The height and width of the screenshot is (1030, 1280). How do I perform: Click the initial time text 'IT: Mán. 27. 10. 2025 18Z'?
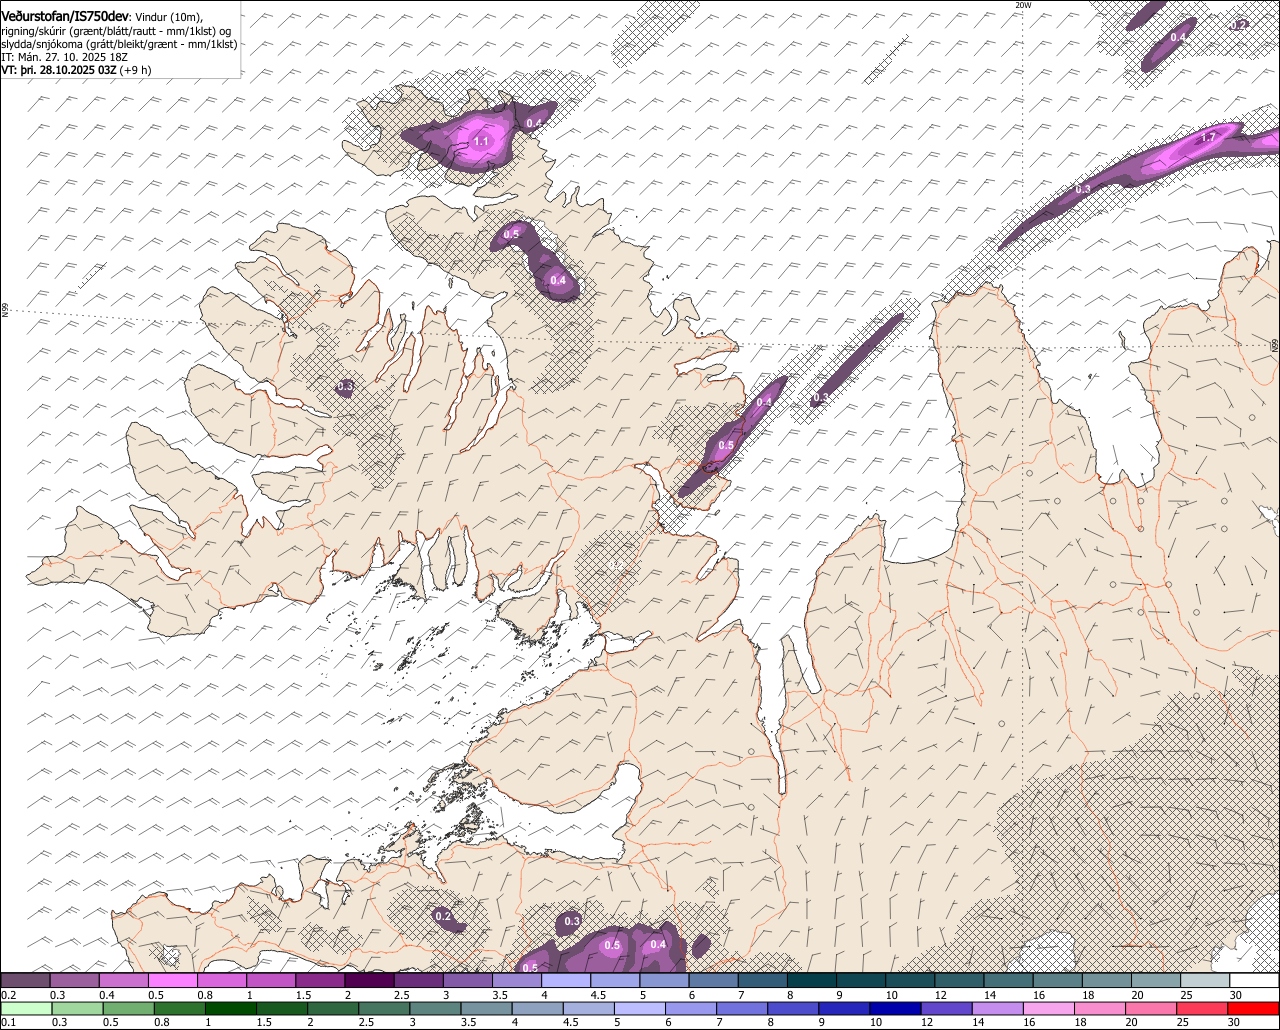click(x=65, y=57)
